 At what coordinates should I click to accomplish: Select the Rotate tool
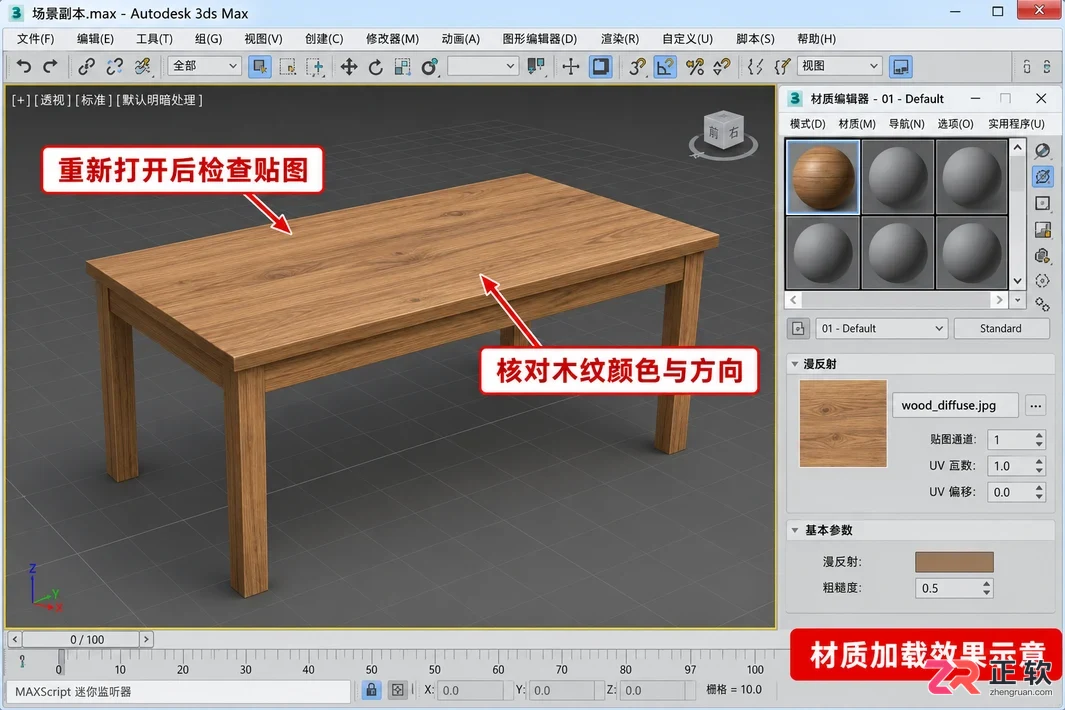(x=376, y=67)
